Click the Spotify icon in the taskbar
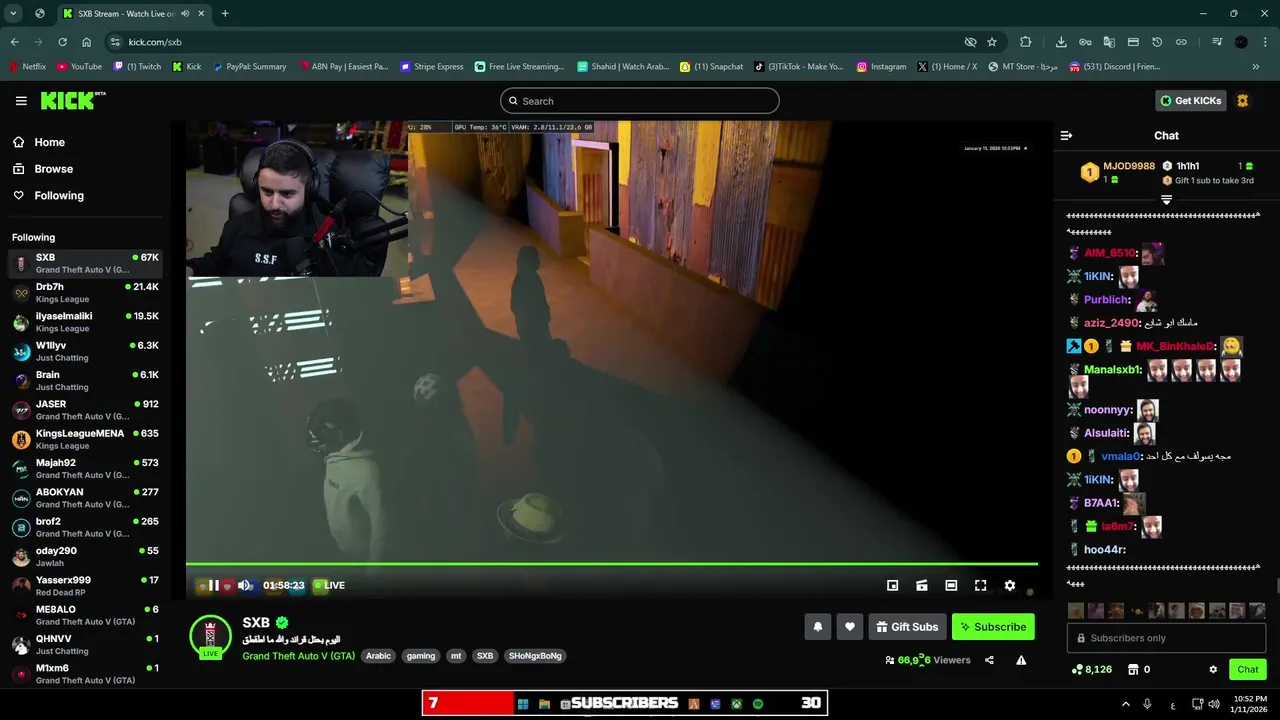 (758, 704)
